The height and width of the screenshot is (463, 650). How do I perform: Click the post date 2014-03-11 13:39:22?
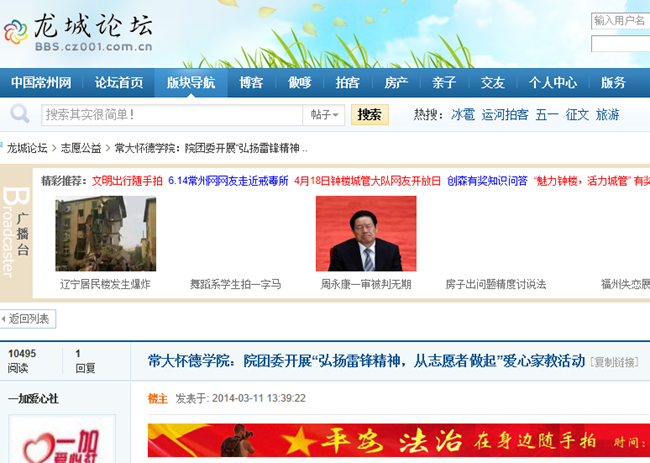[259, 398]
